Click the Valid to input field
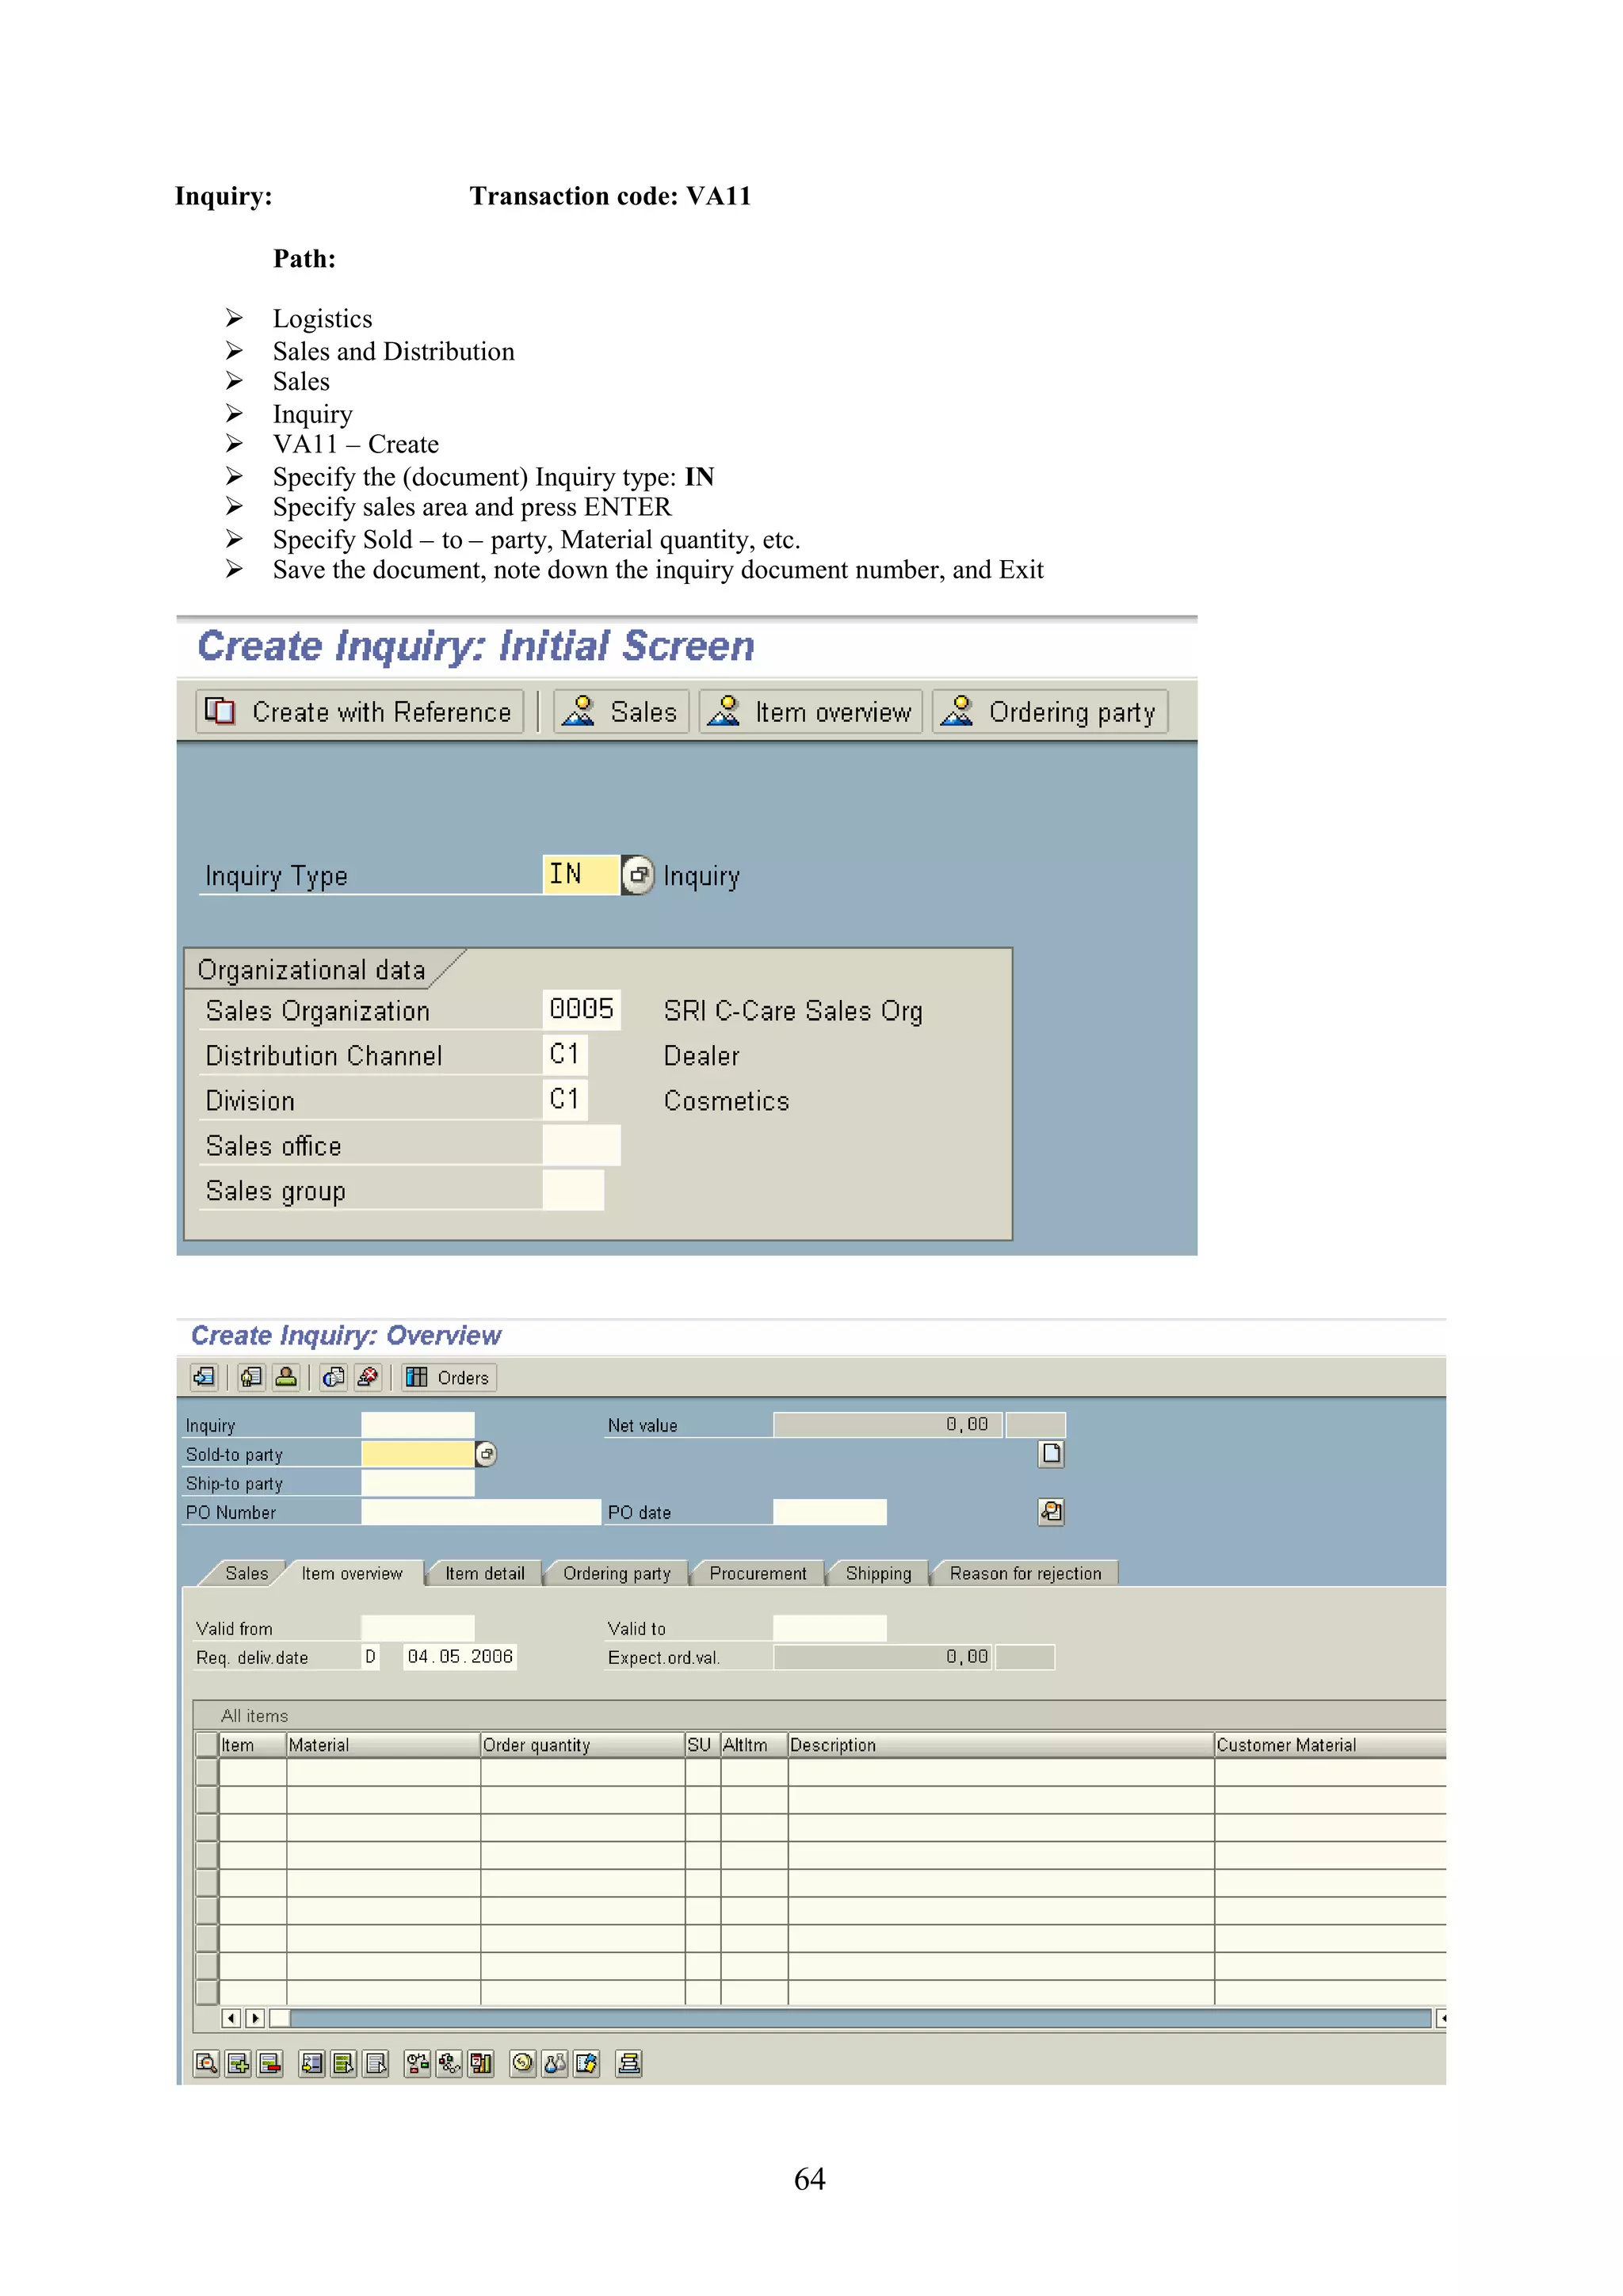Image resolution: width=1623 pixels, height=2296 pixels. pyautogui.click(x=830, y=1628)
